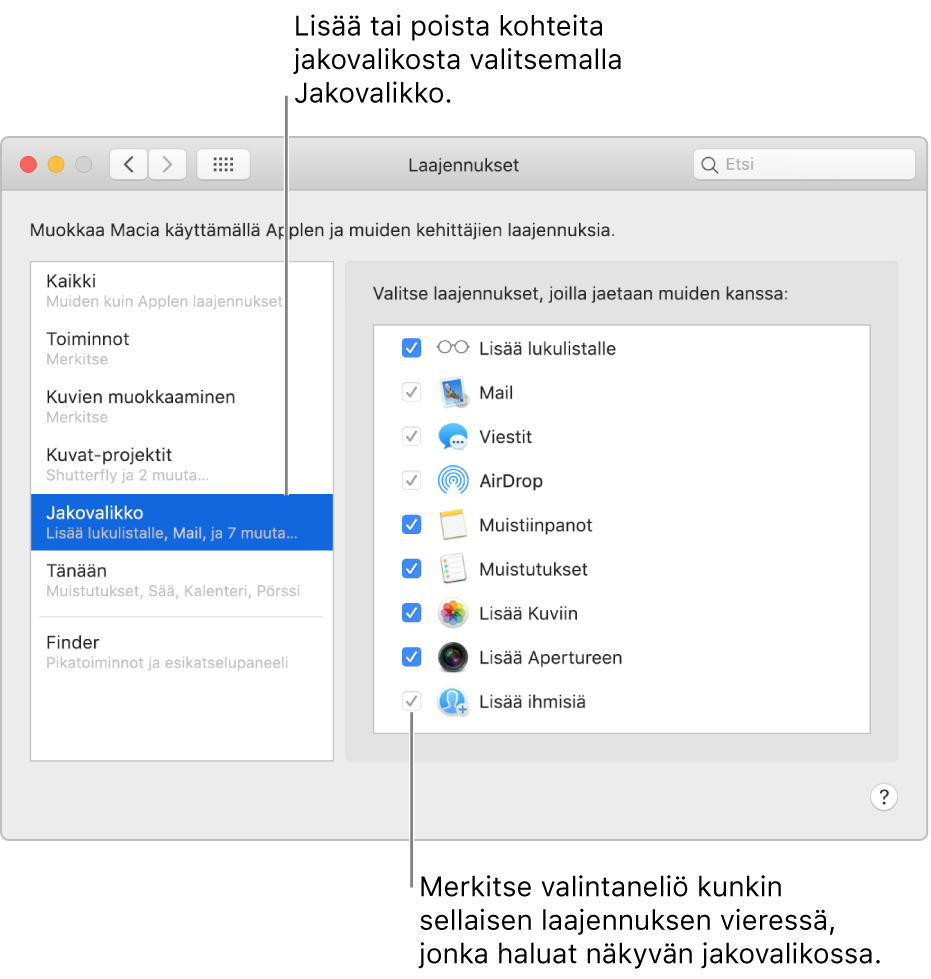
Task: Click the yellow minimize button
Action: click(56, 164)
